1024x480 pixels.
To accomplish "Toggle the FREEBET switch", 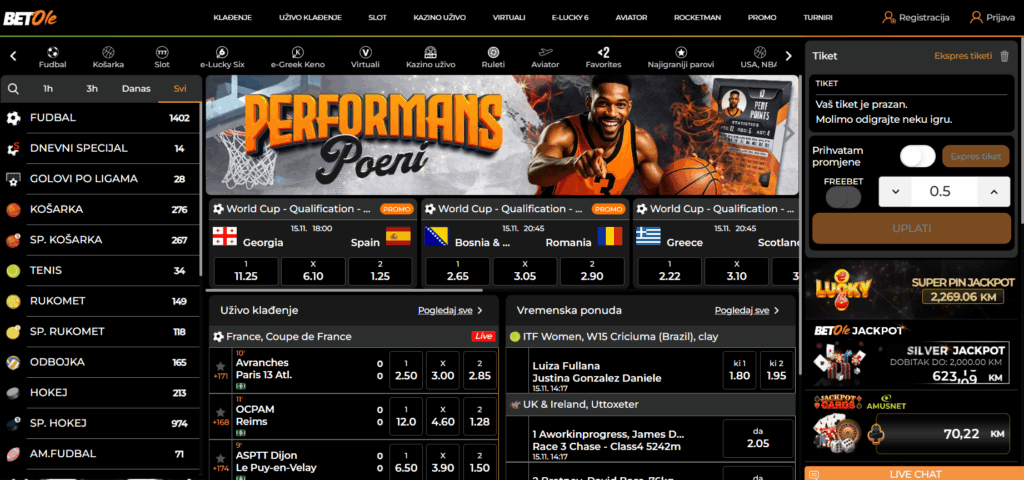I will click(843, 197).
